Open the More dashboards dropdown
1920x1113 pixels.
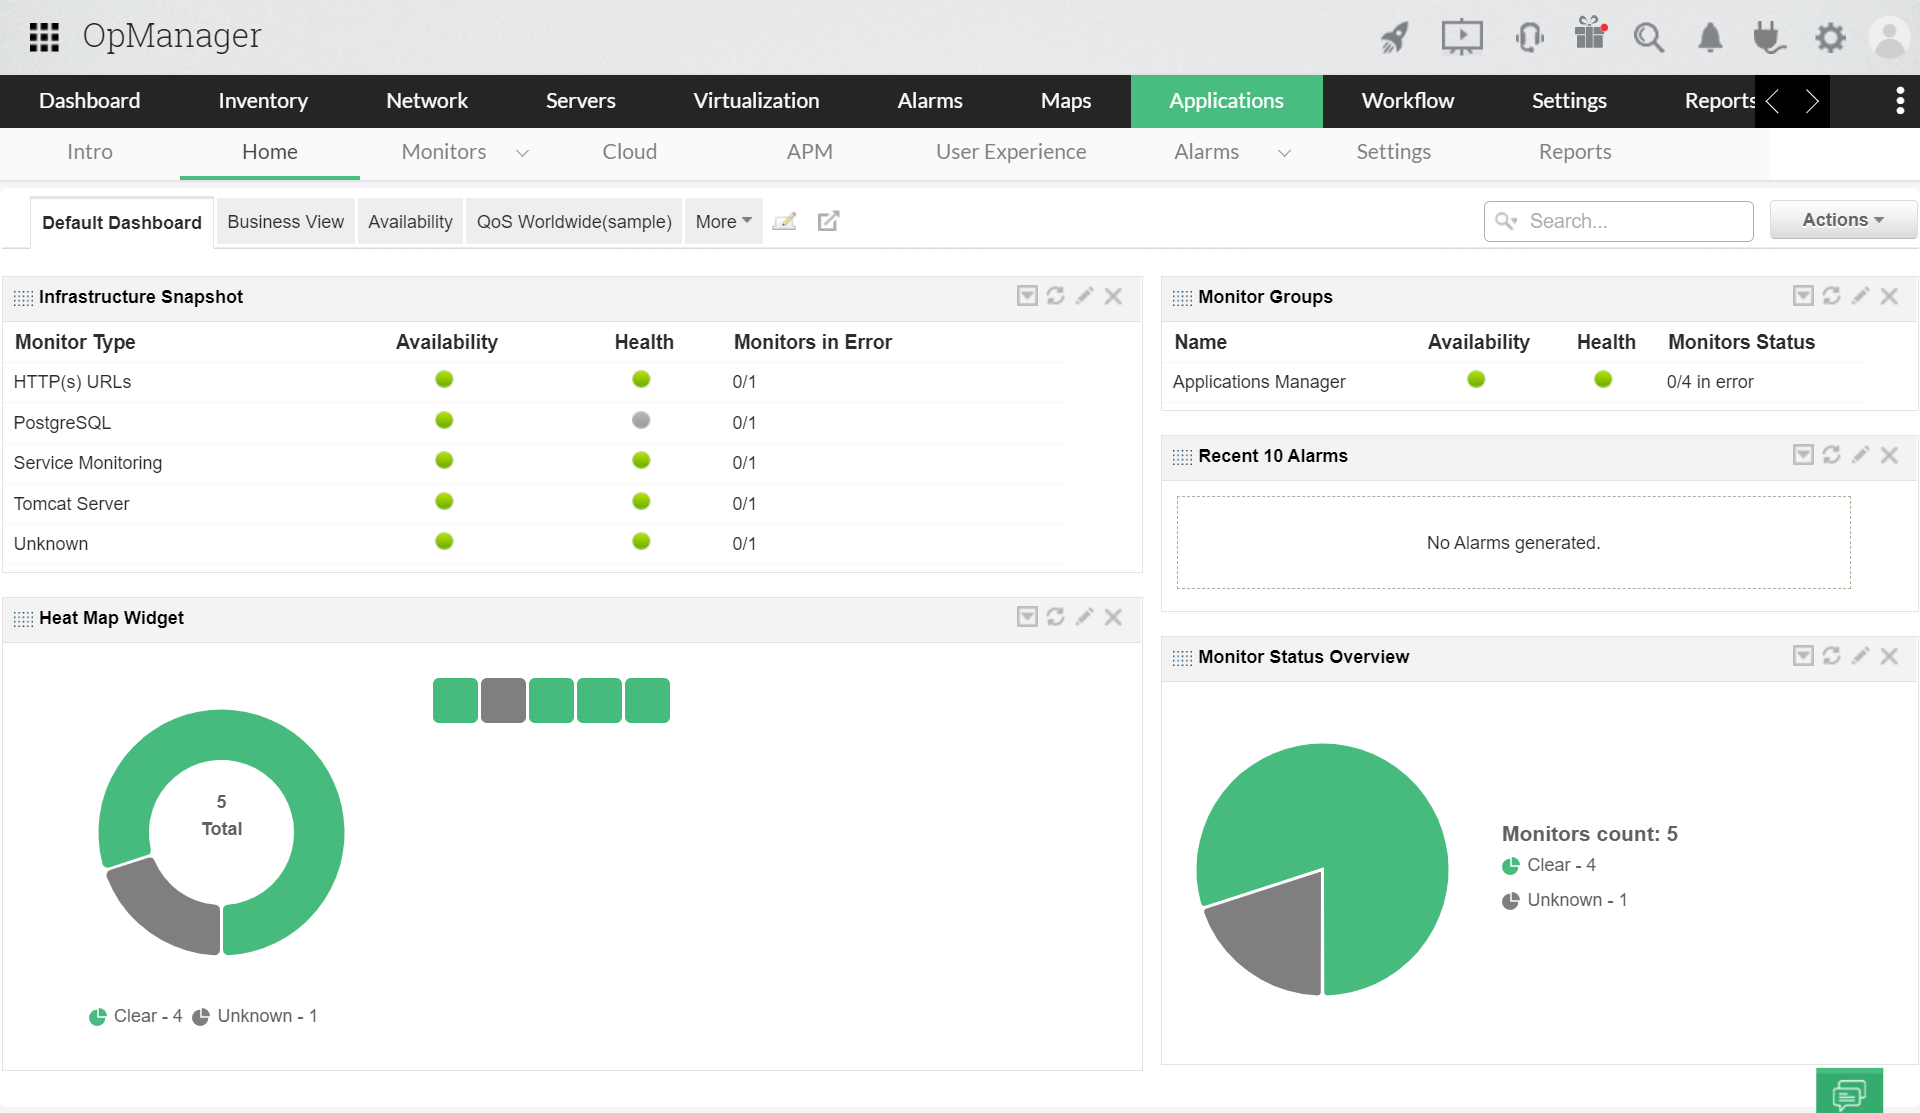click(x=723, y=221)
